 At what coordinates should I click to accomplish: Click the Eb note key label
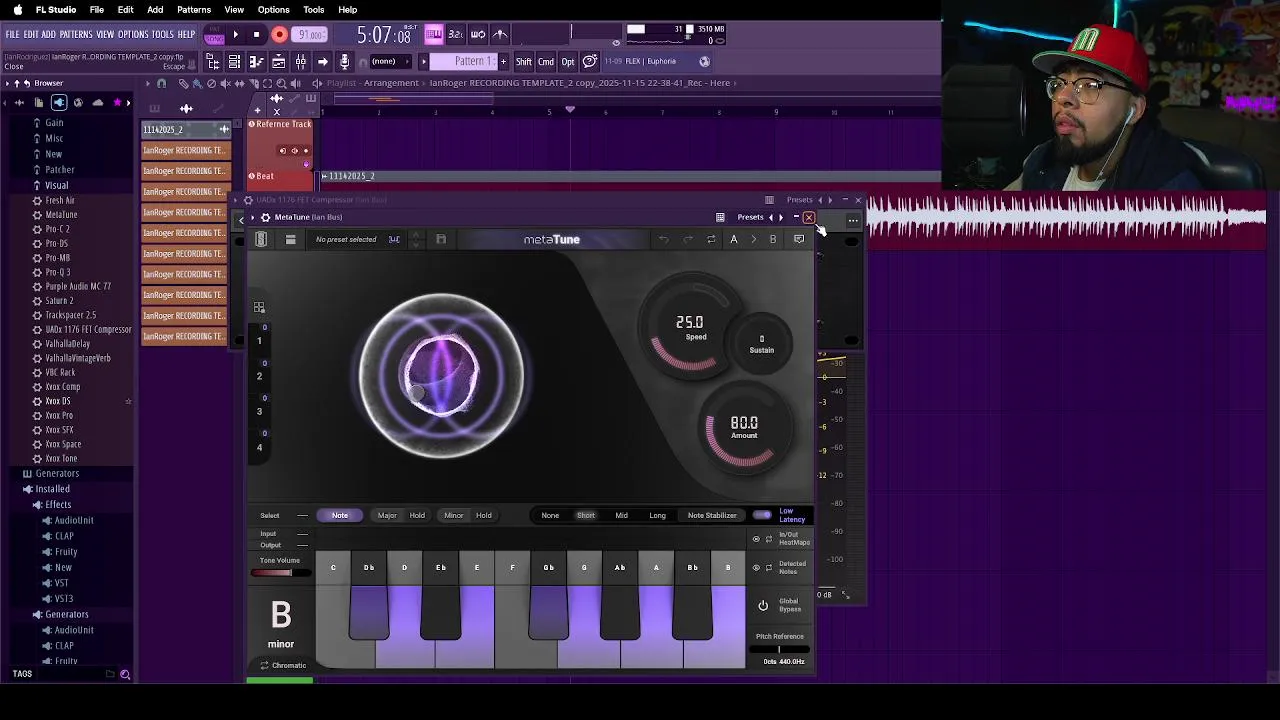point(440,568)
